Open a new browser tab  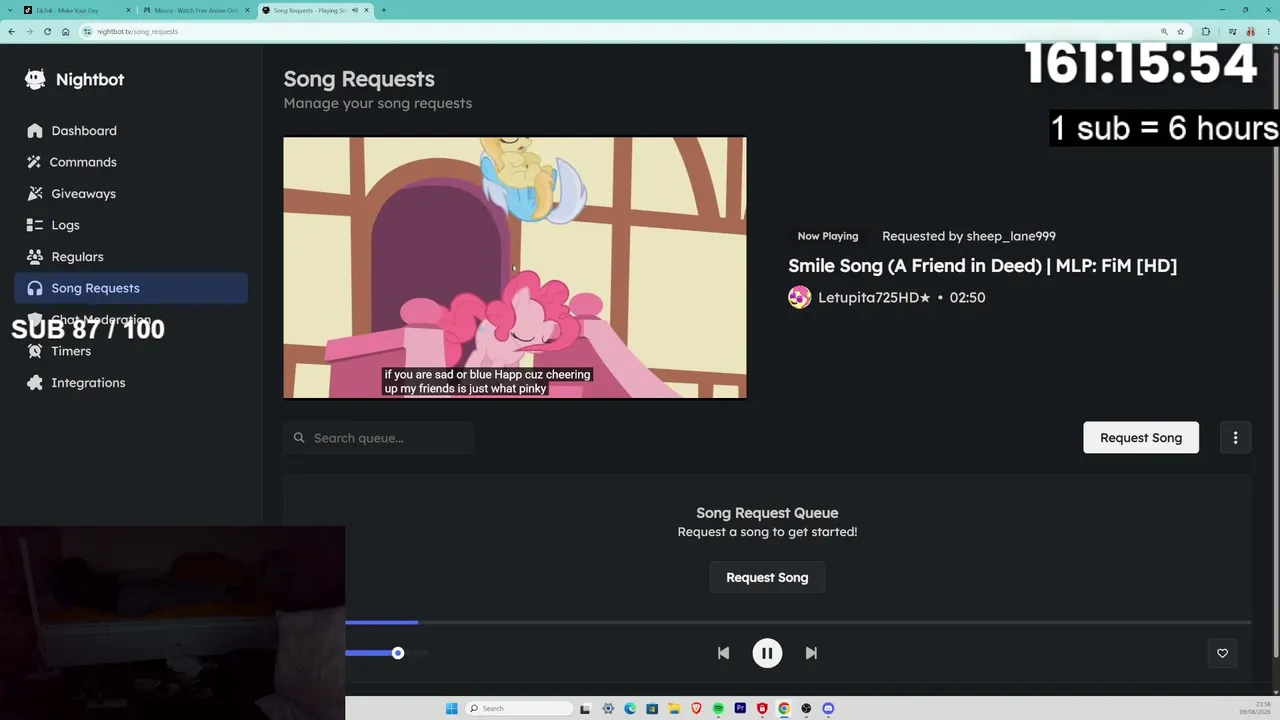pyautogui.click(x=384, y=10)
